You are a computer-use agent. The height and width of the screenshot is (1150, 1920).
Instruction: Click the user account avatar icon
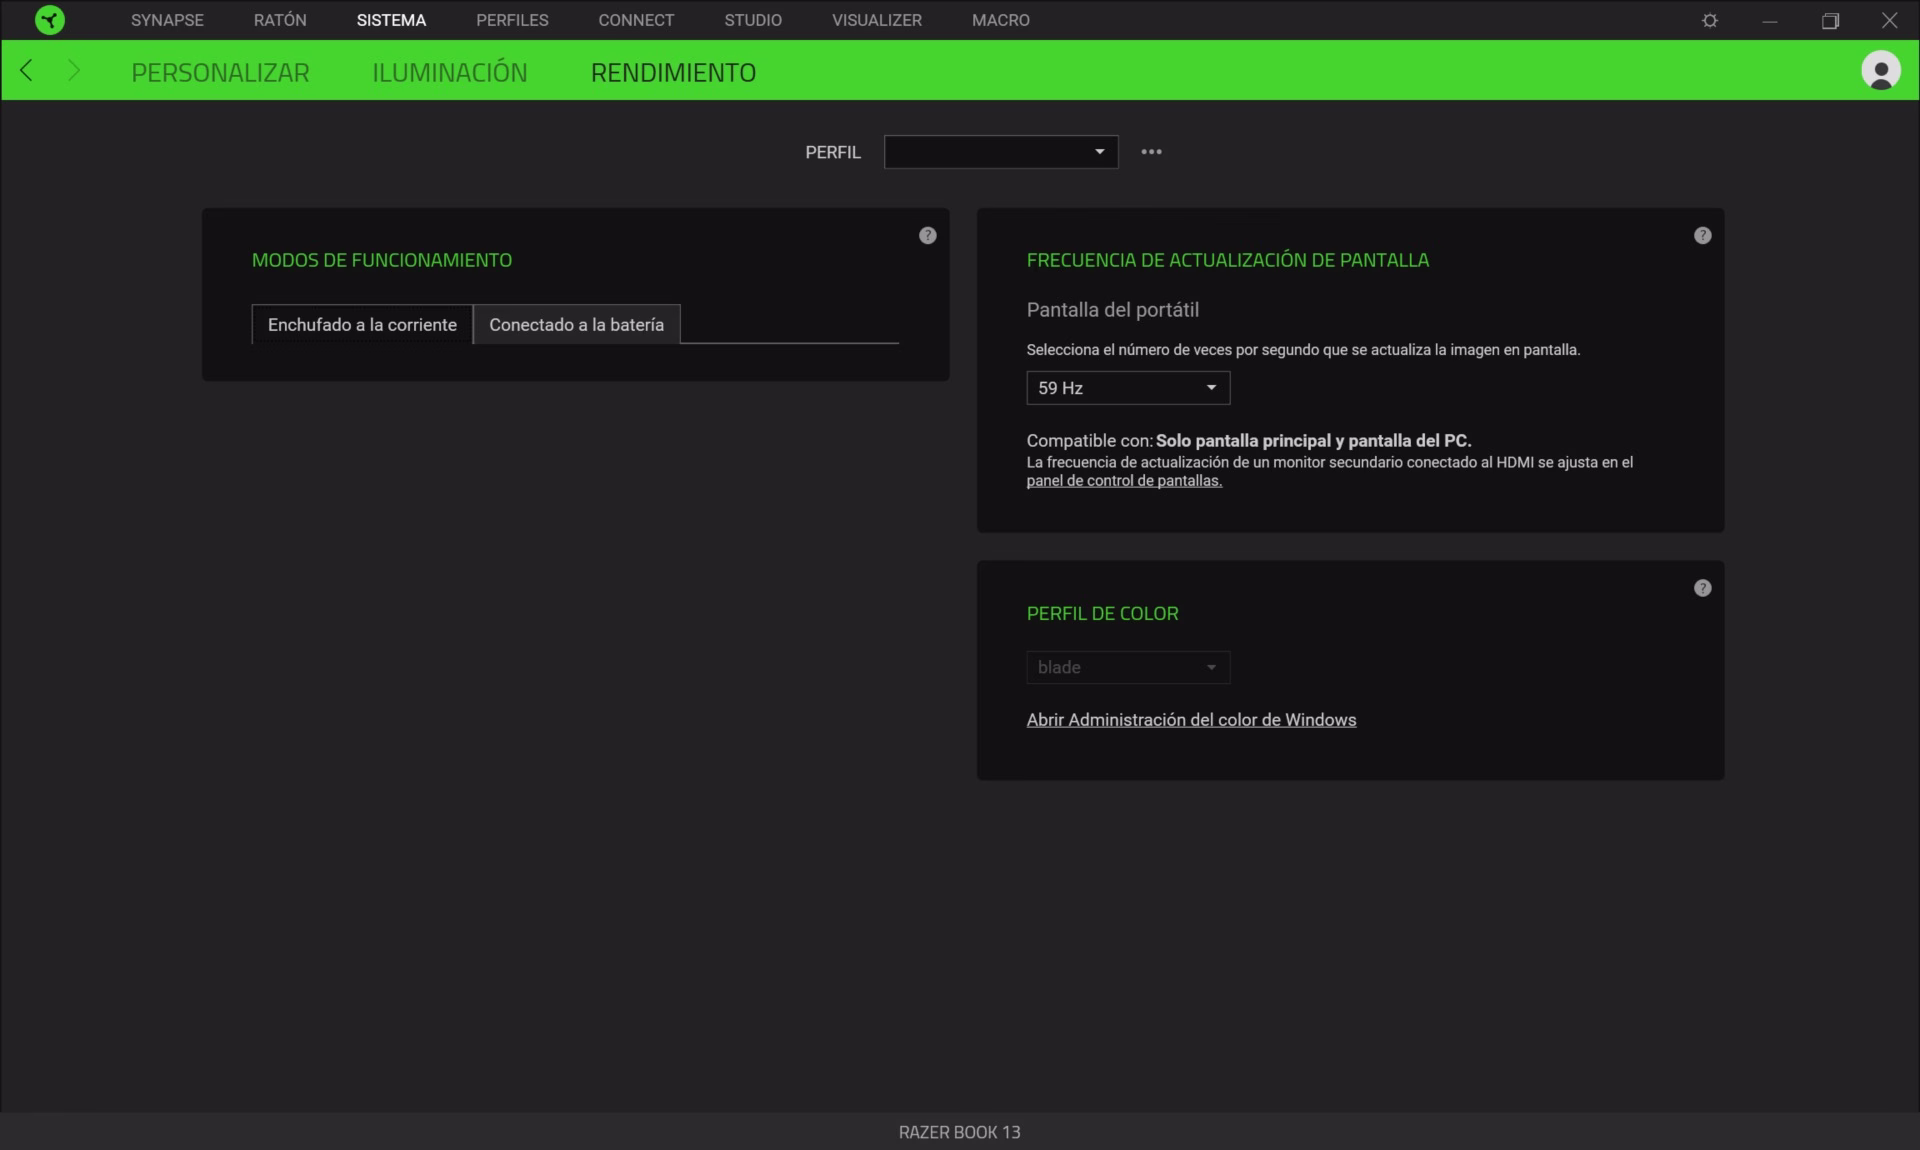tap(1880, 71)
